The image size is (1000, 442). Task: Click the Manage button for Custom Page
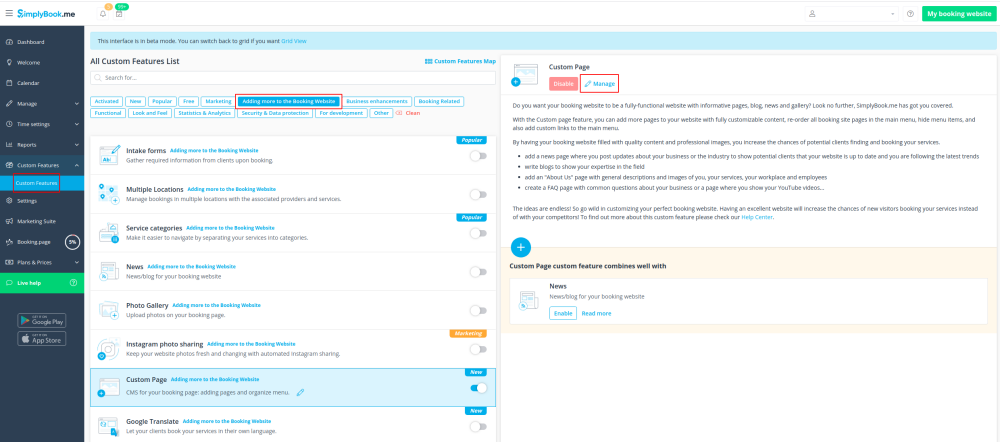click(600, 84)
